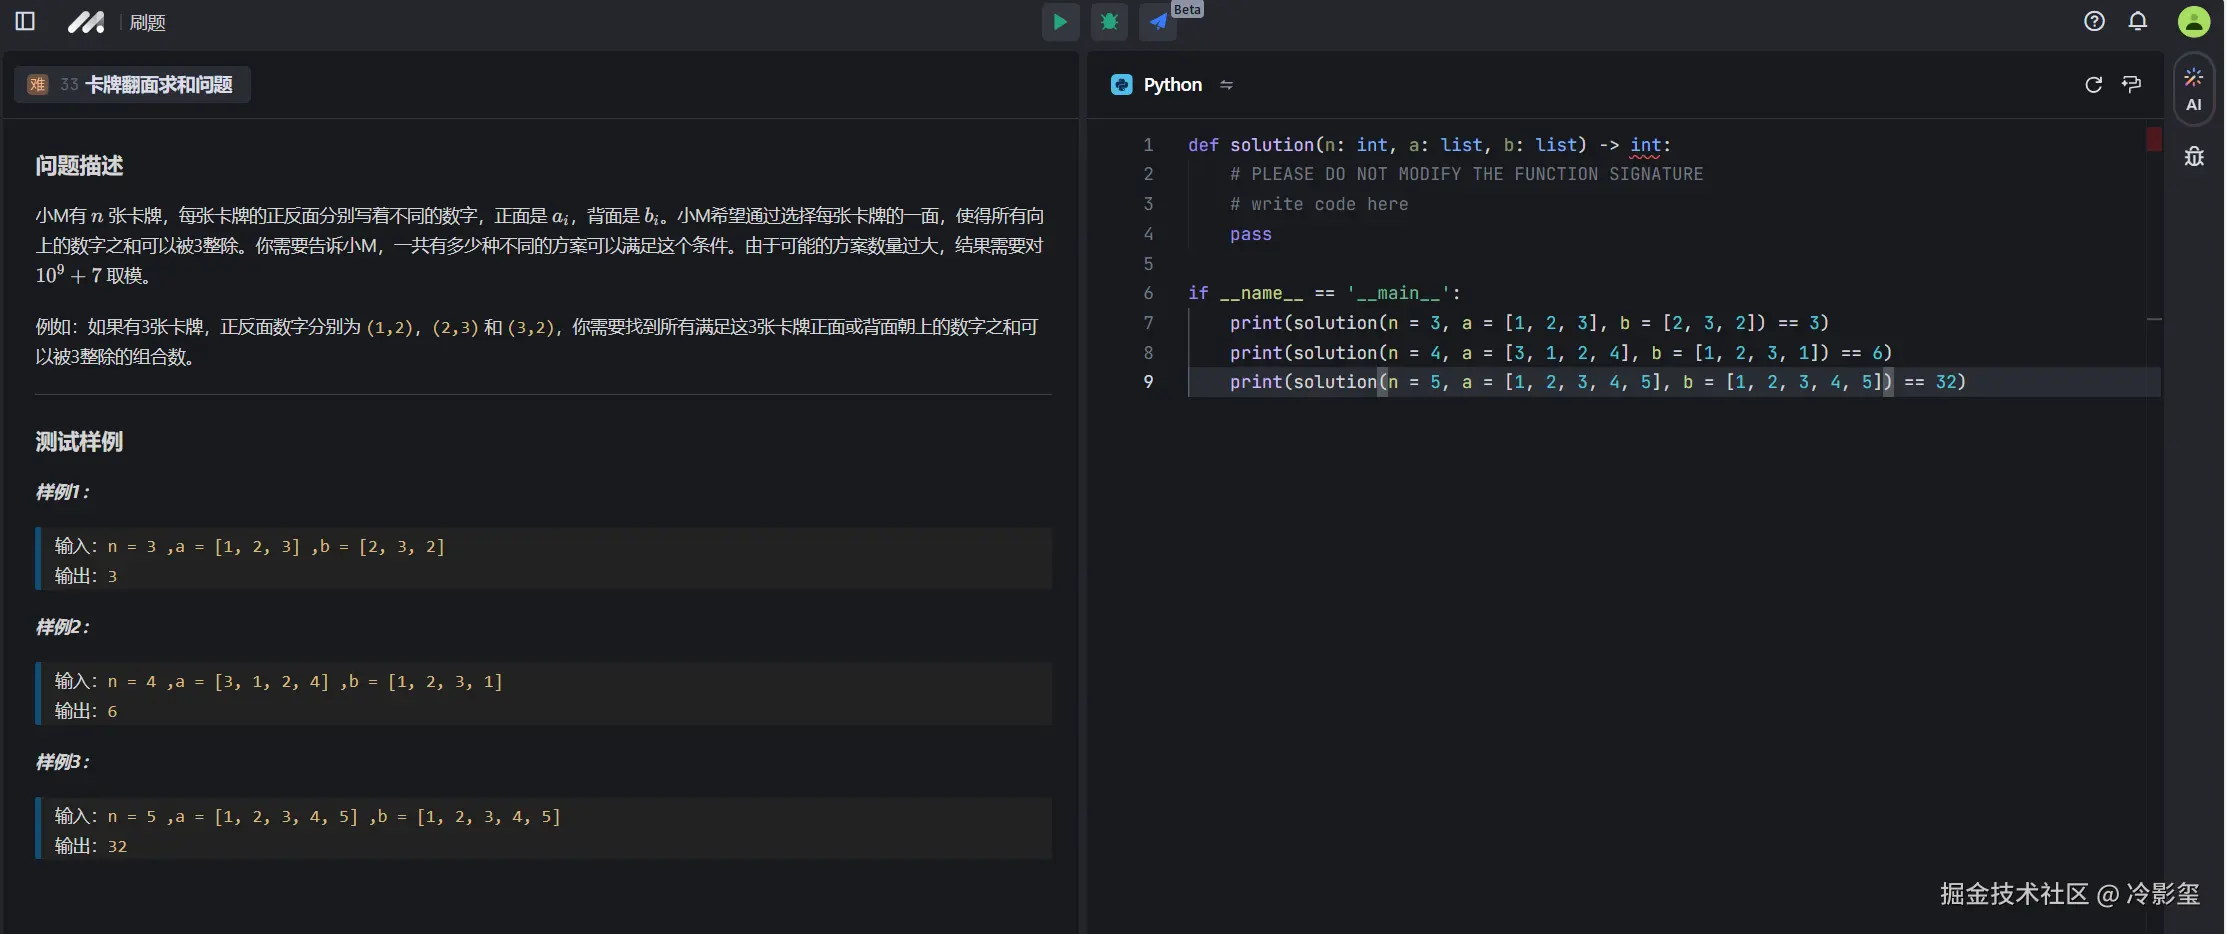The height and width of the screenshot is (934, 2227).
Task: Open the notifications bell
Action: click(2138, 21)
